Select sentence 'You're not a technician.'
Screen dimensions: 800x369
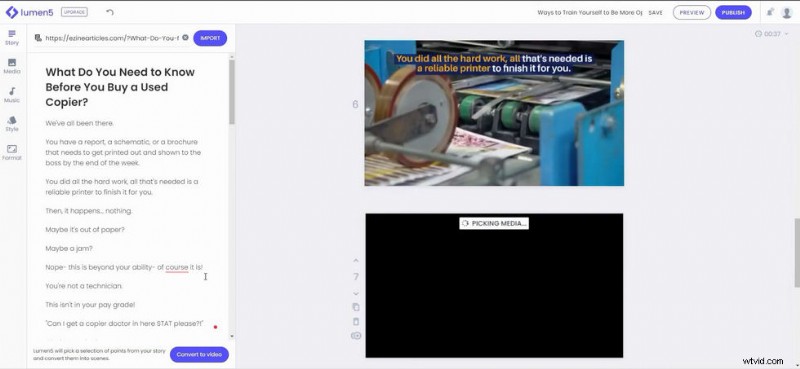(84, 286)
